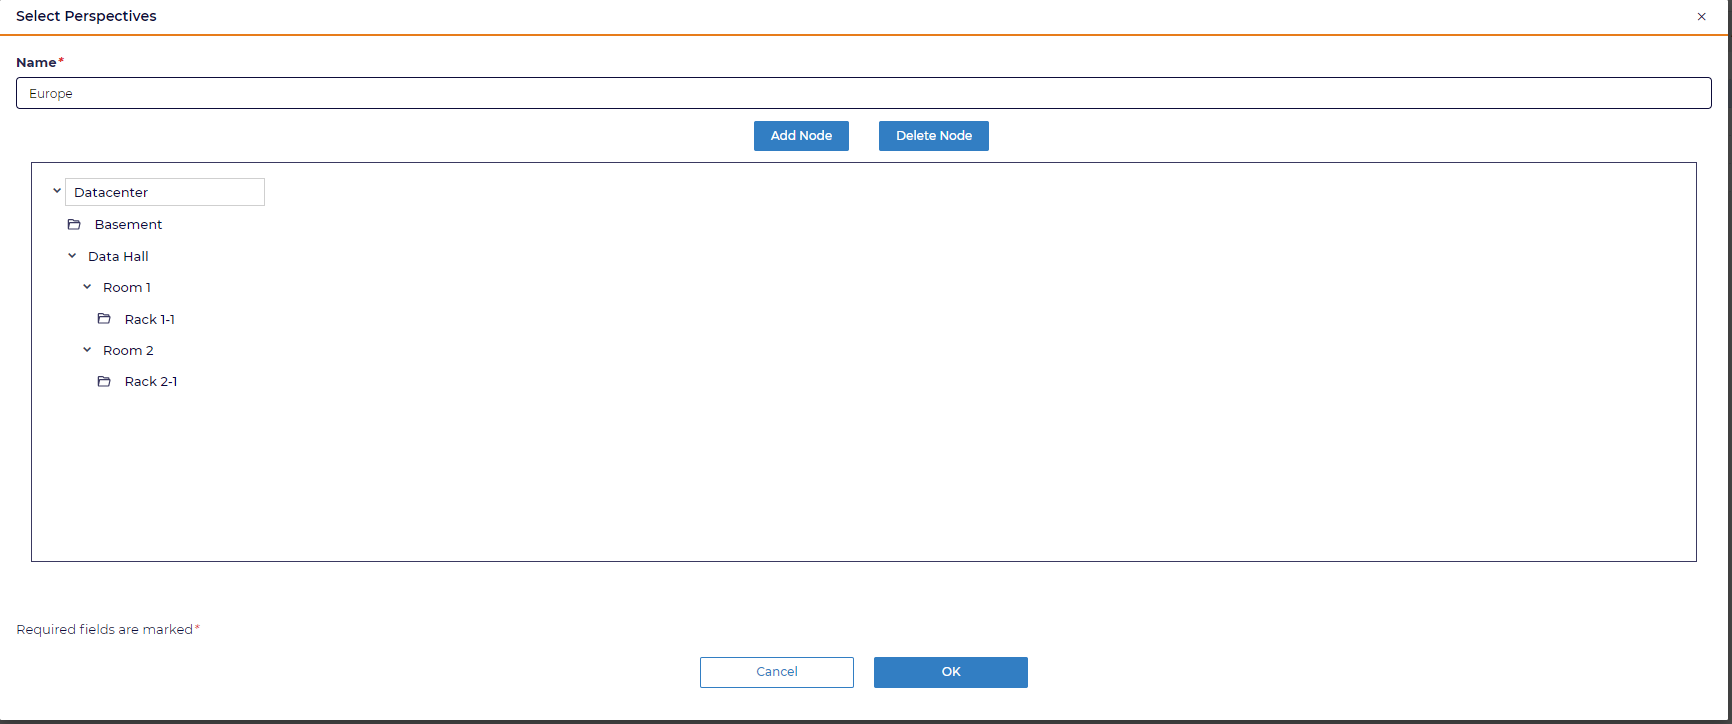Screen dimensions: 1732x724
Task: Click the Delete Node button
Action: 934,136
